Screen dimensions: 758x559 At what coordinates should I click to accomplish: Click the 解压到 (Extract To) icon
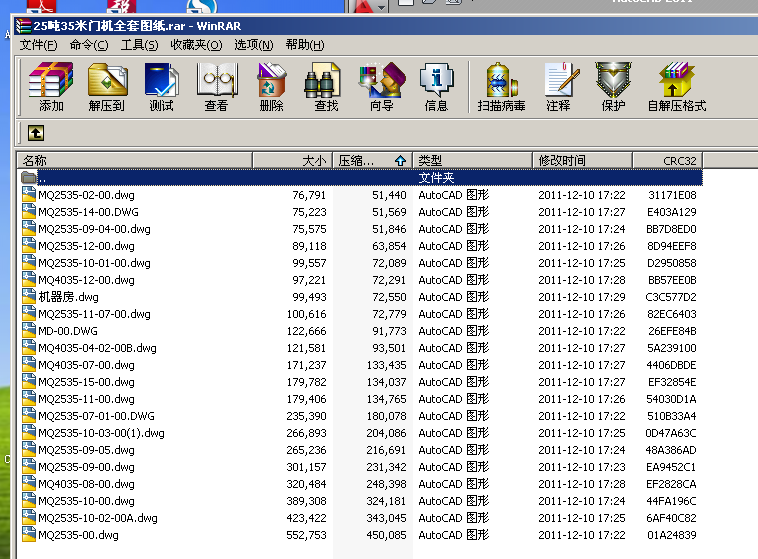pos(107,87)
